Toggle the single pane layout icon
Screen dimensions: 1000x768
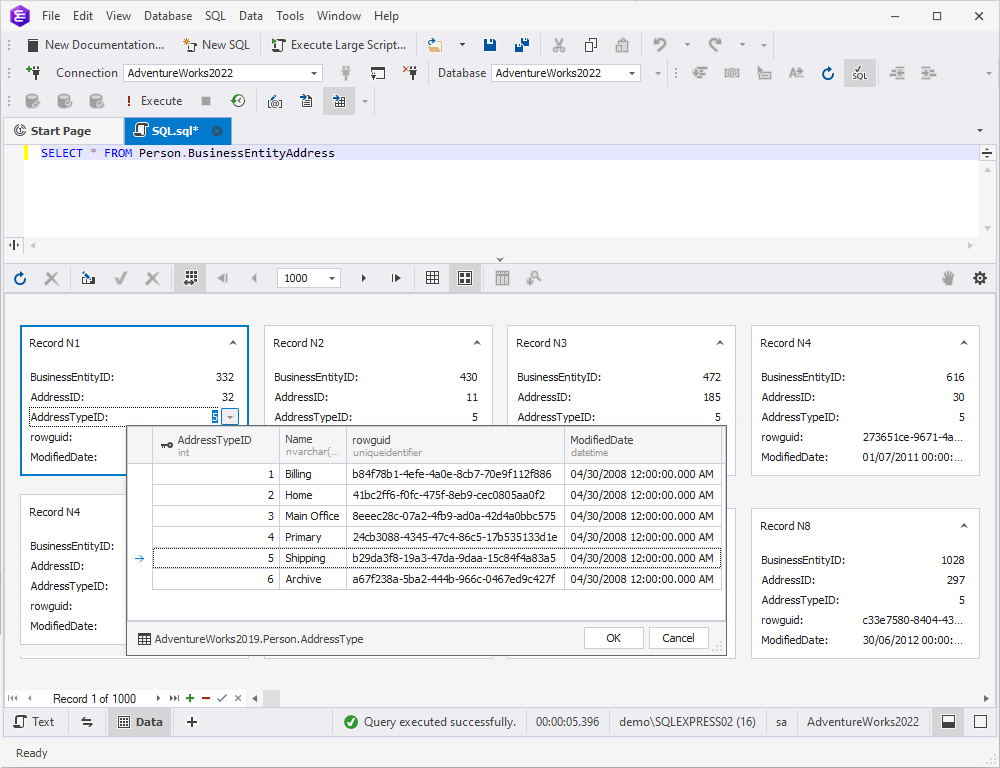point(980,722)
